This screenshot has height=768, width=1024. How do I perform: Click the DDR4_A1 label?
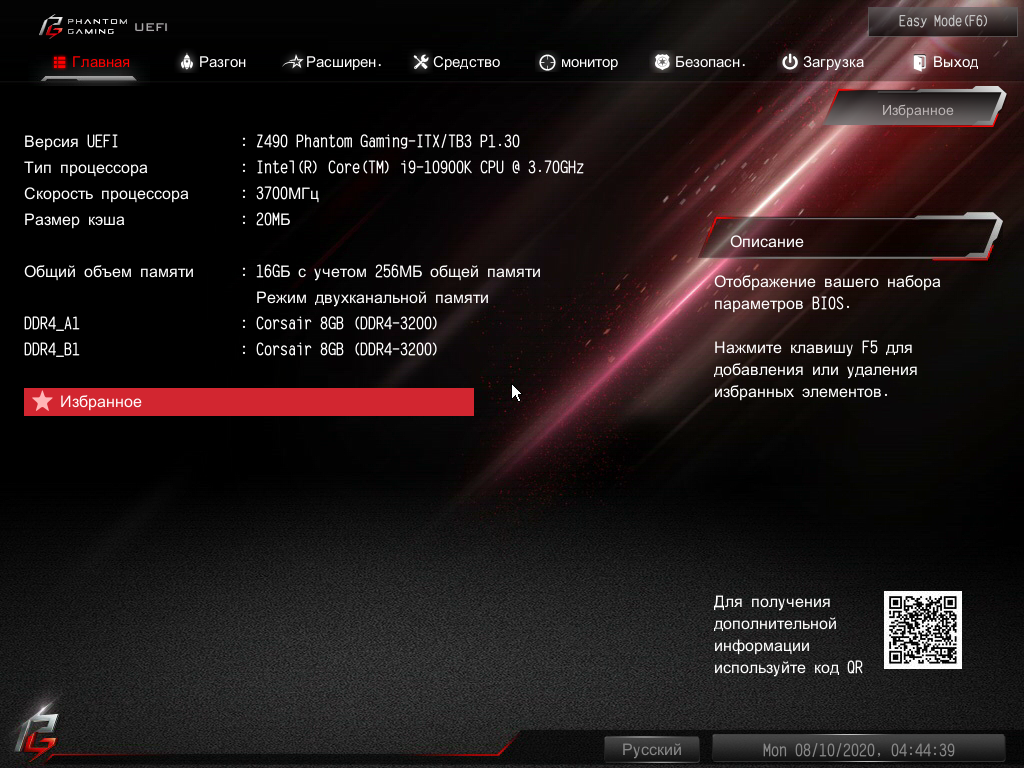pos(52,324)
